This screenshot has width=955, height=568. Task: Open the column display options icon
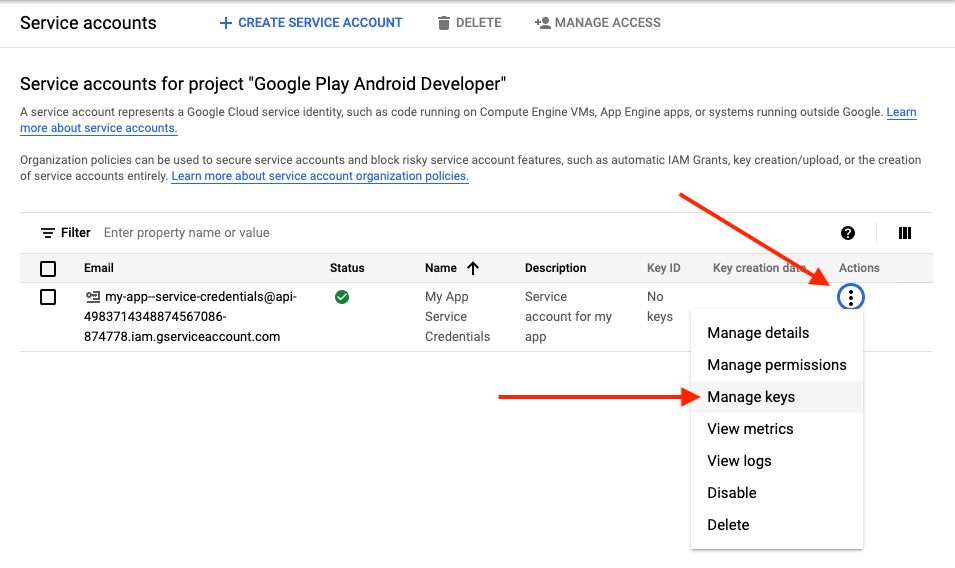(x=905, y=233)
